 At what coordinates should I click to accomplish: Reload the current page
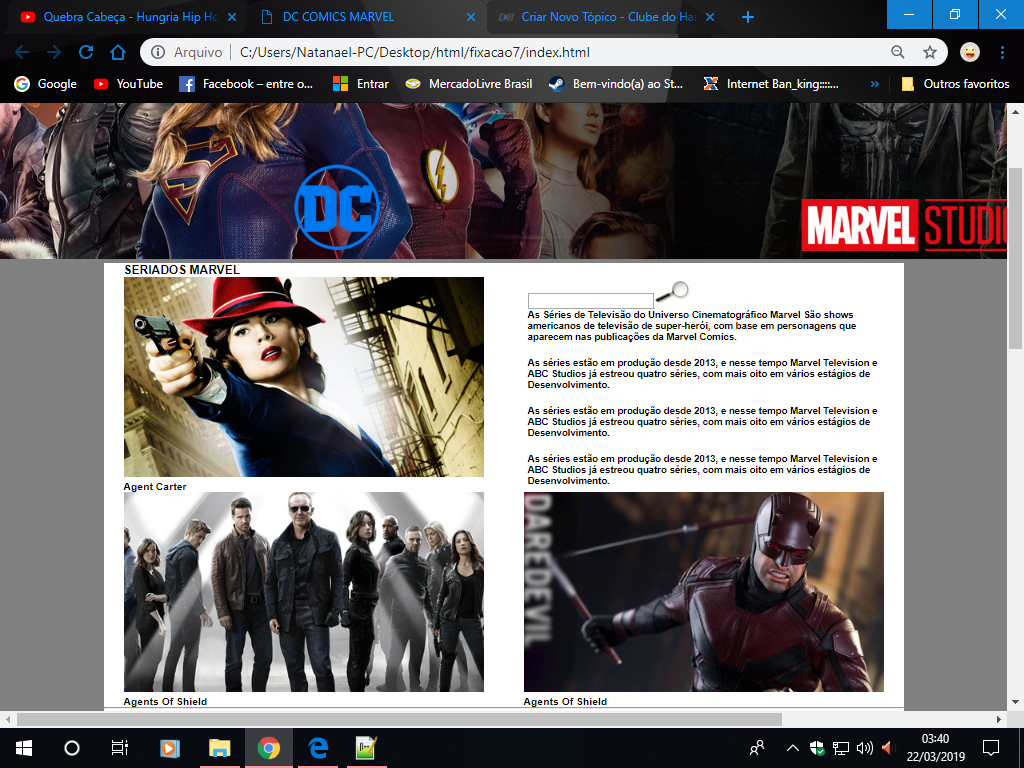pyautogui.click(x=86, y=52)
